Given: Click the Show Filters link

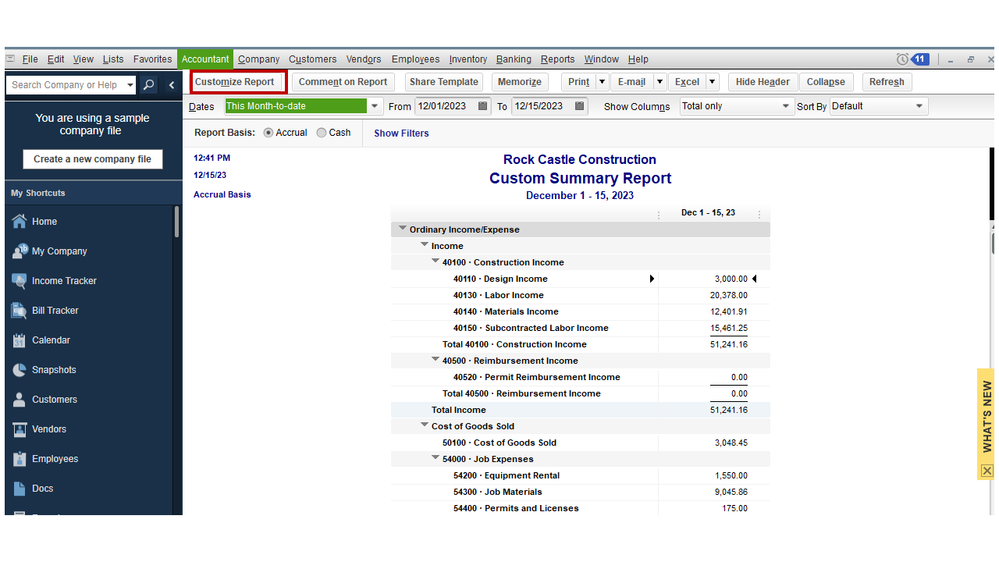Looking at the screenshot, I should 401,133.
